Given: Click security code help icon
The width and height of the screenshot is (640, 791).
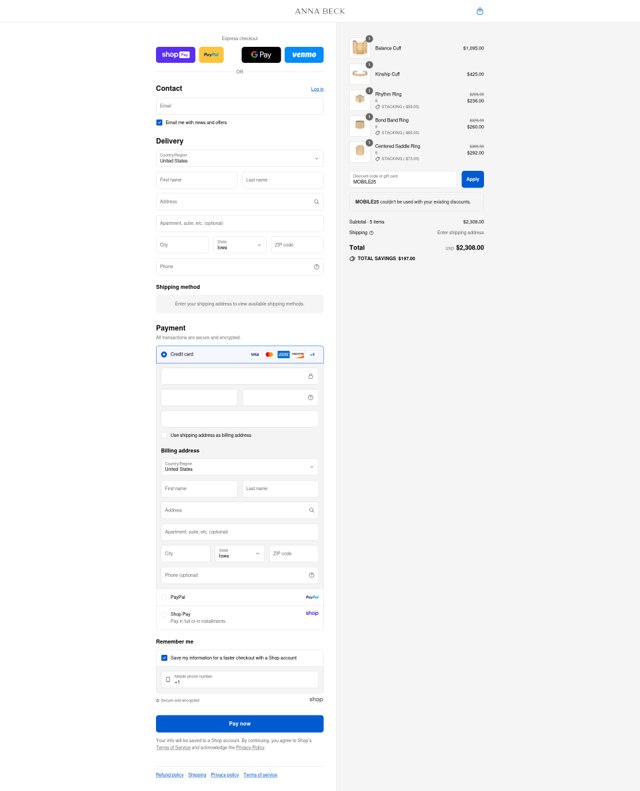Looking at the screenshot, I should [311, 398].
